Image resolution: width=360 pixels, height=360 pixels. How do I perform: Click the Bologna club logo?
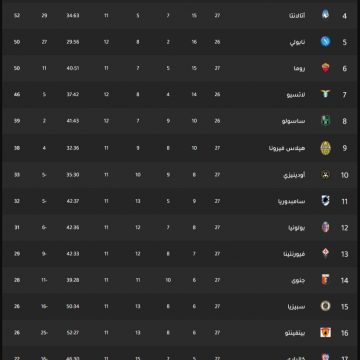click(325, 227)
